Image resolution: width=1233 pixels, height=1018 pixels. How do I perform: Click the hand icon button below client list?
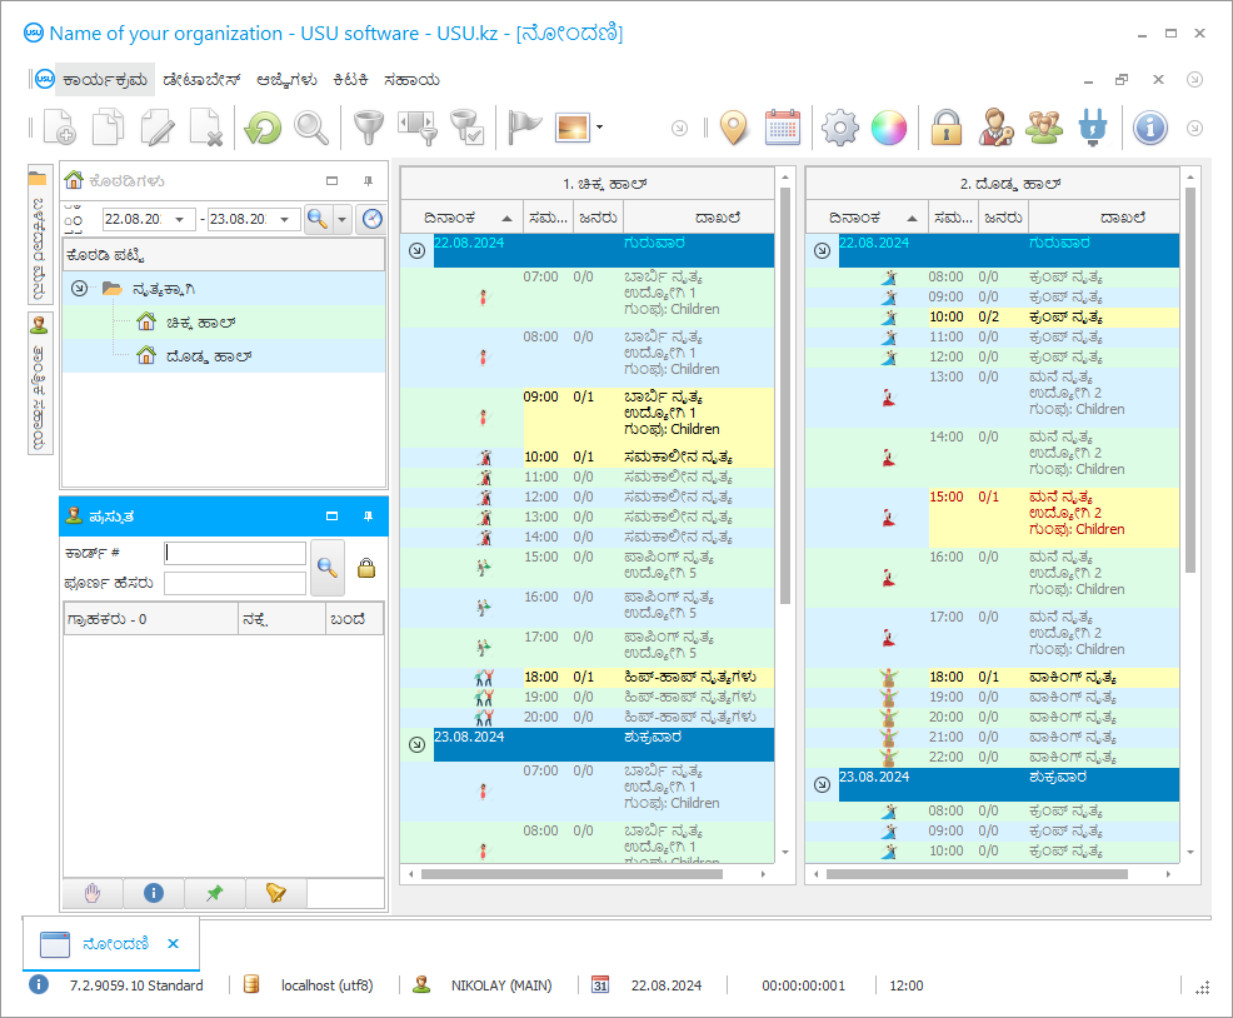pyautogui.click(x=93, y=893)
